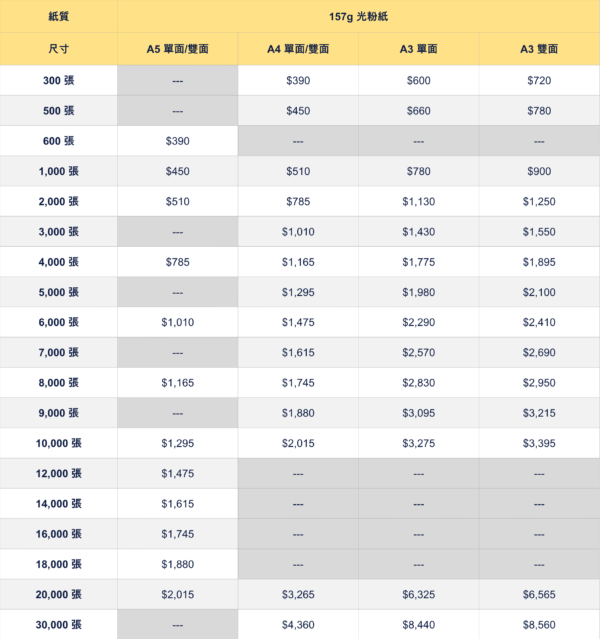Viewport: 600px width, 639px height.
Task: Select the $450 price in the 1,000 張 row
Action: pos(178,171)
